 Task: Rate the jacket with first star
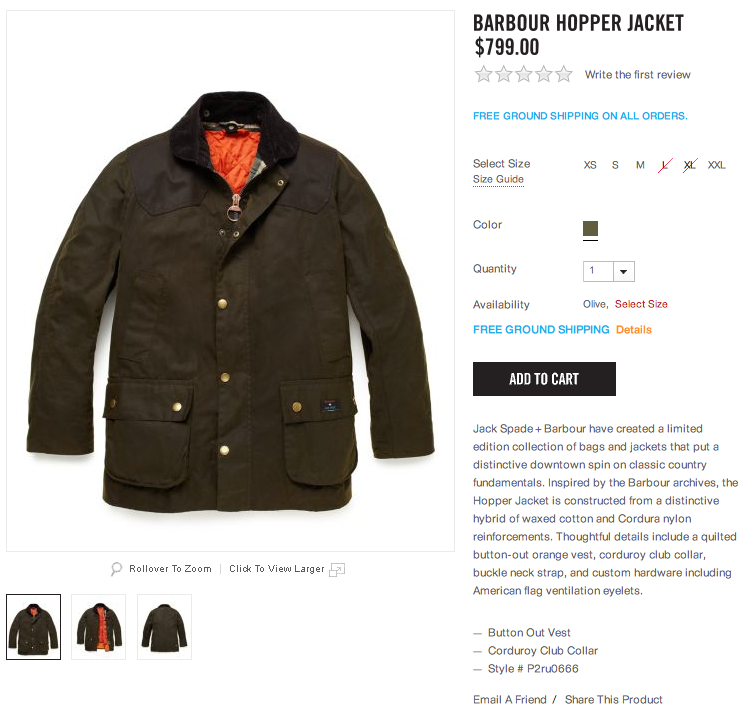coord(483,74)
